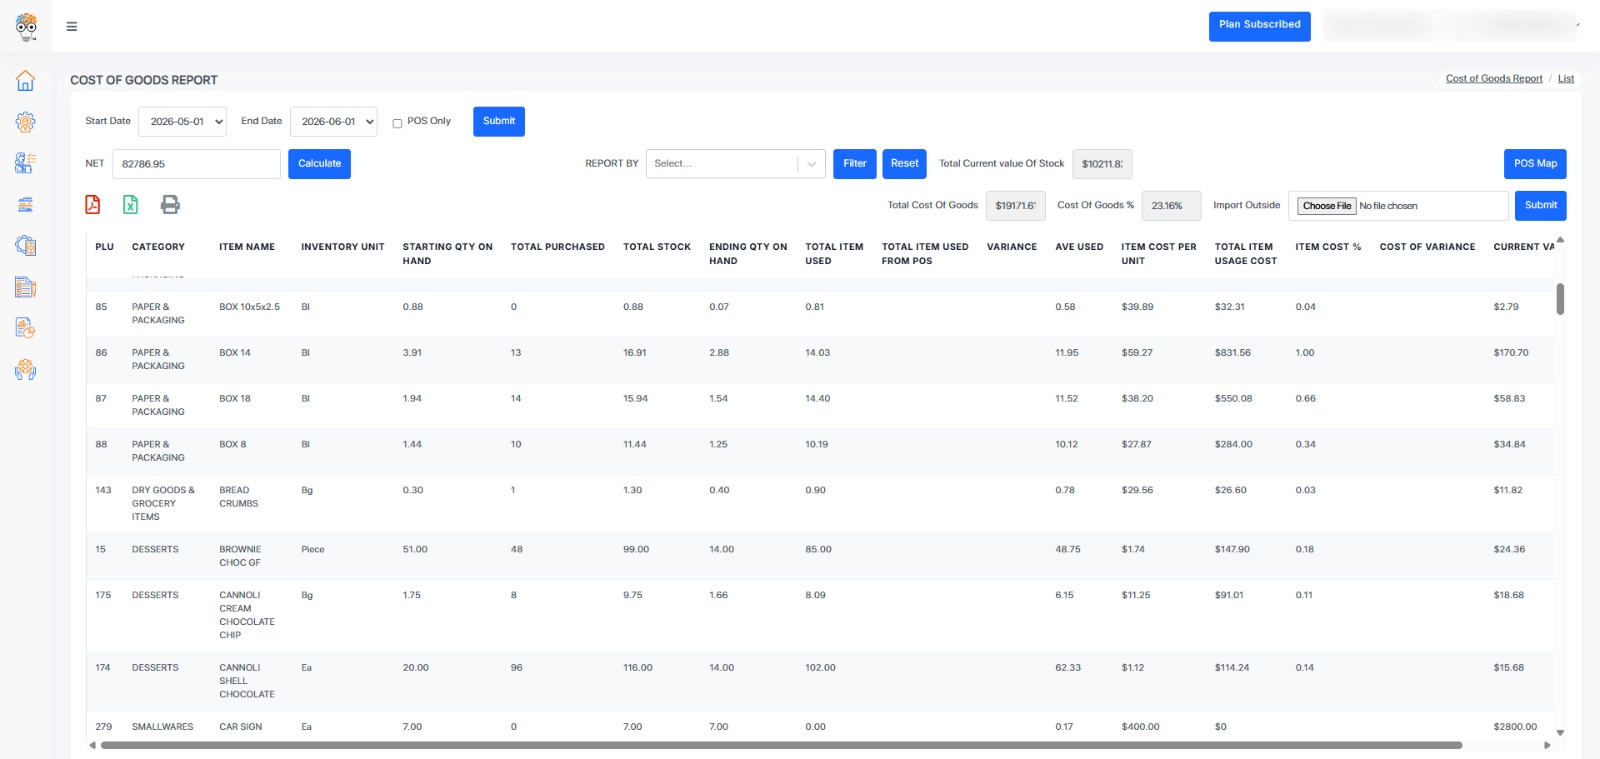Sort by ITEM COST PER UNIT header
1600x759 pixels.
click(x=1159, y=254)
